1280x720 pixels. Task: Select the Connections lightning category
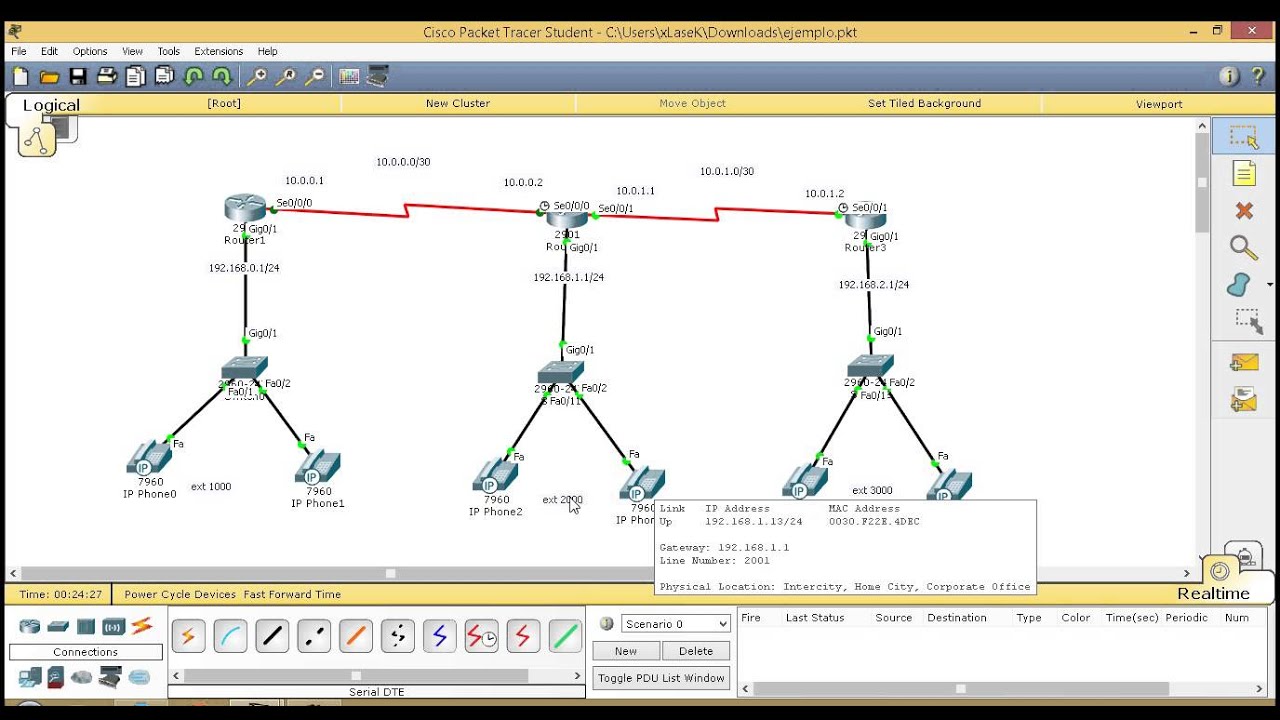click(142, 626)
